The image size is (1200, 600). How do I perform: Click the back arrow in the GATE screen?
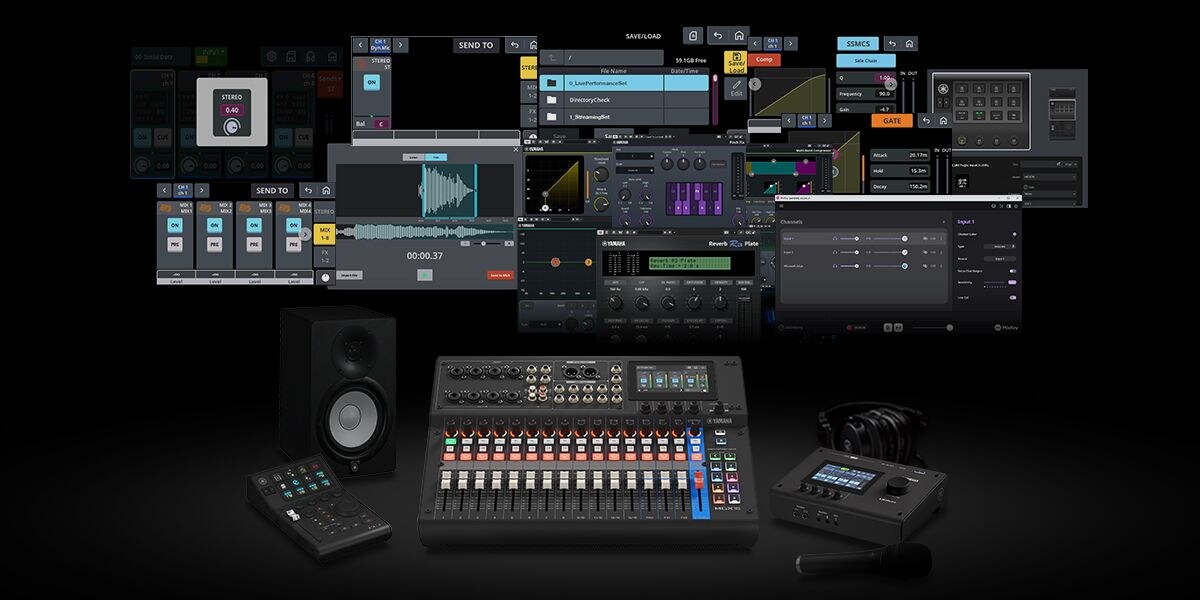pos(926,120)
